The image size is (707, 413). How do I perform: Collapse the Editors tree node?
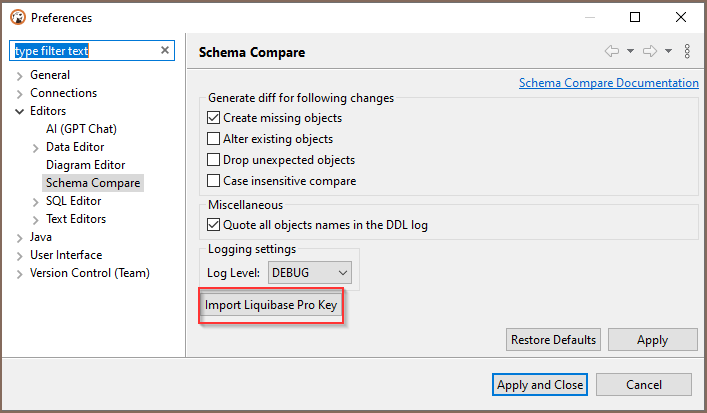click(x=20, y=111)
